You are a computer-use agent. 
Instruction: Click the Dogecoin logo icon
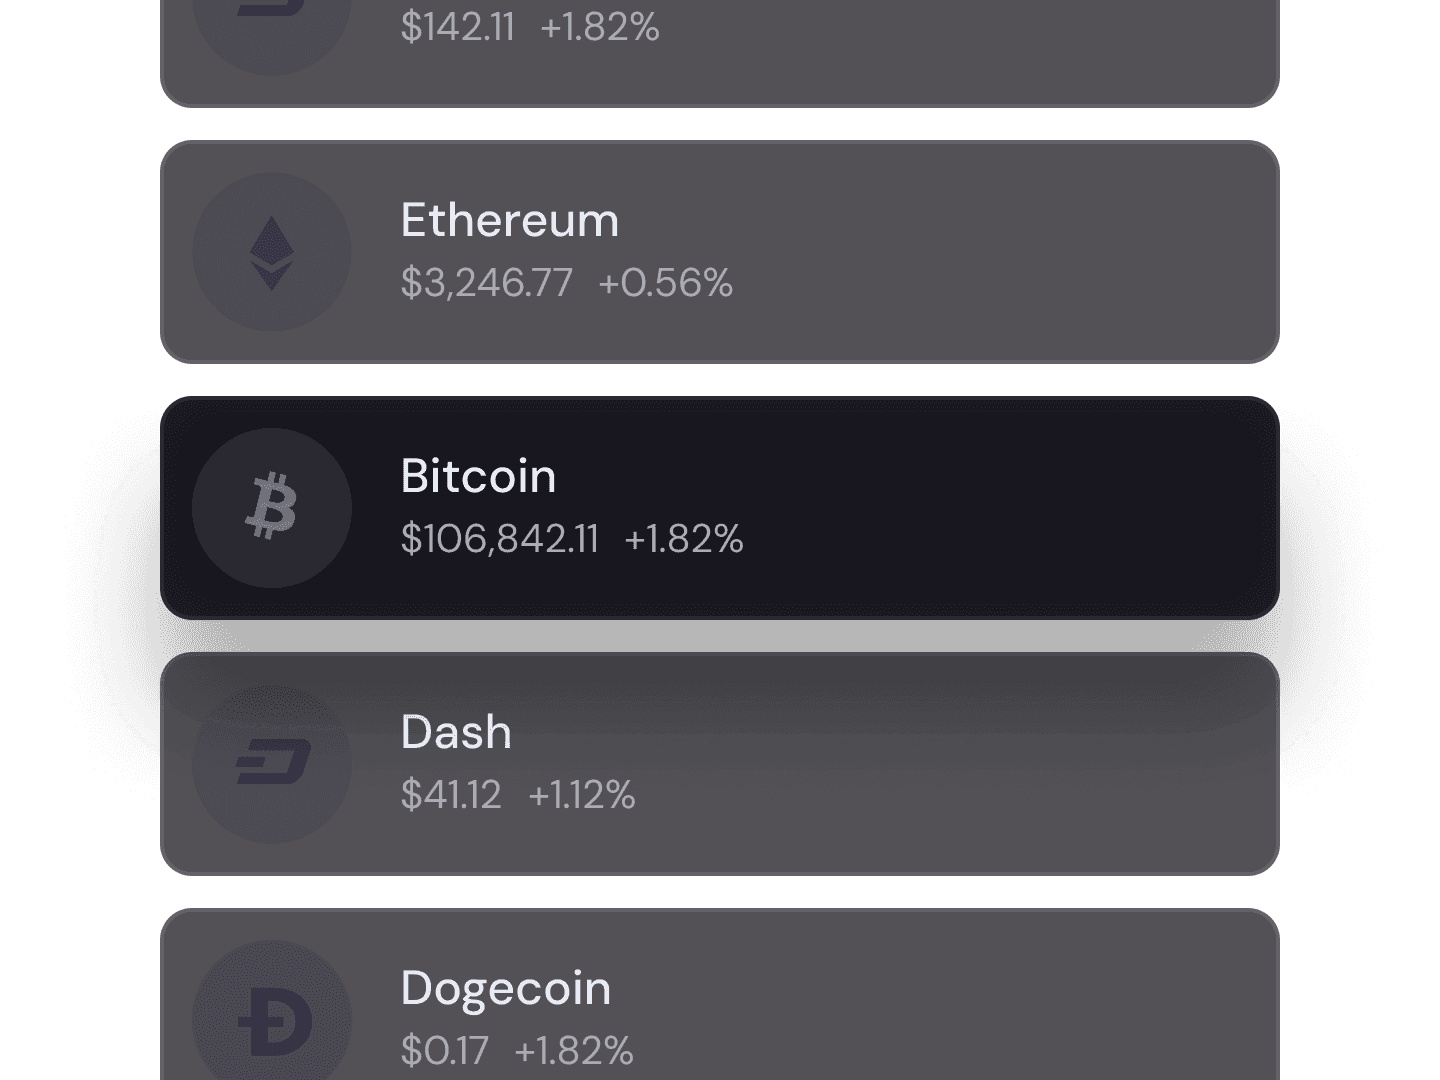tap(271, 1020)
